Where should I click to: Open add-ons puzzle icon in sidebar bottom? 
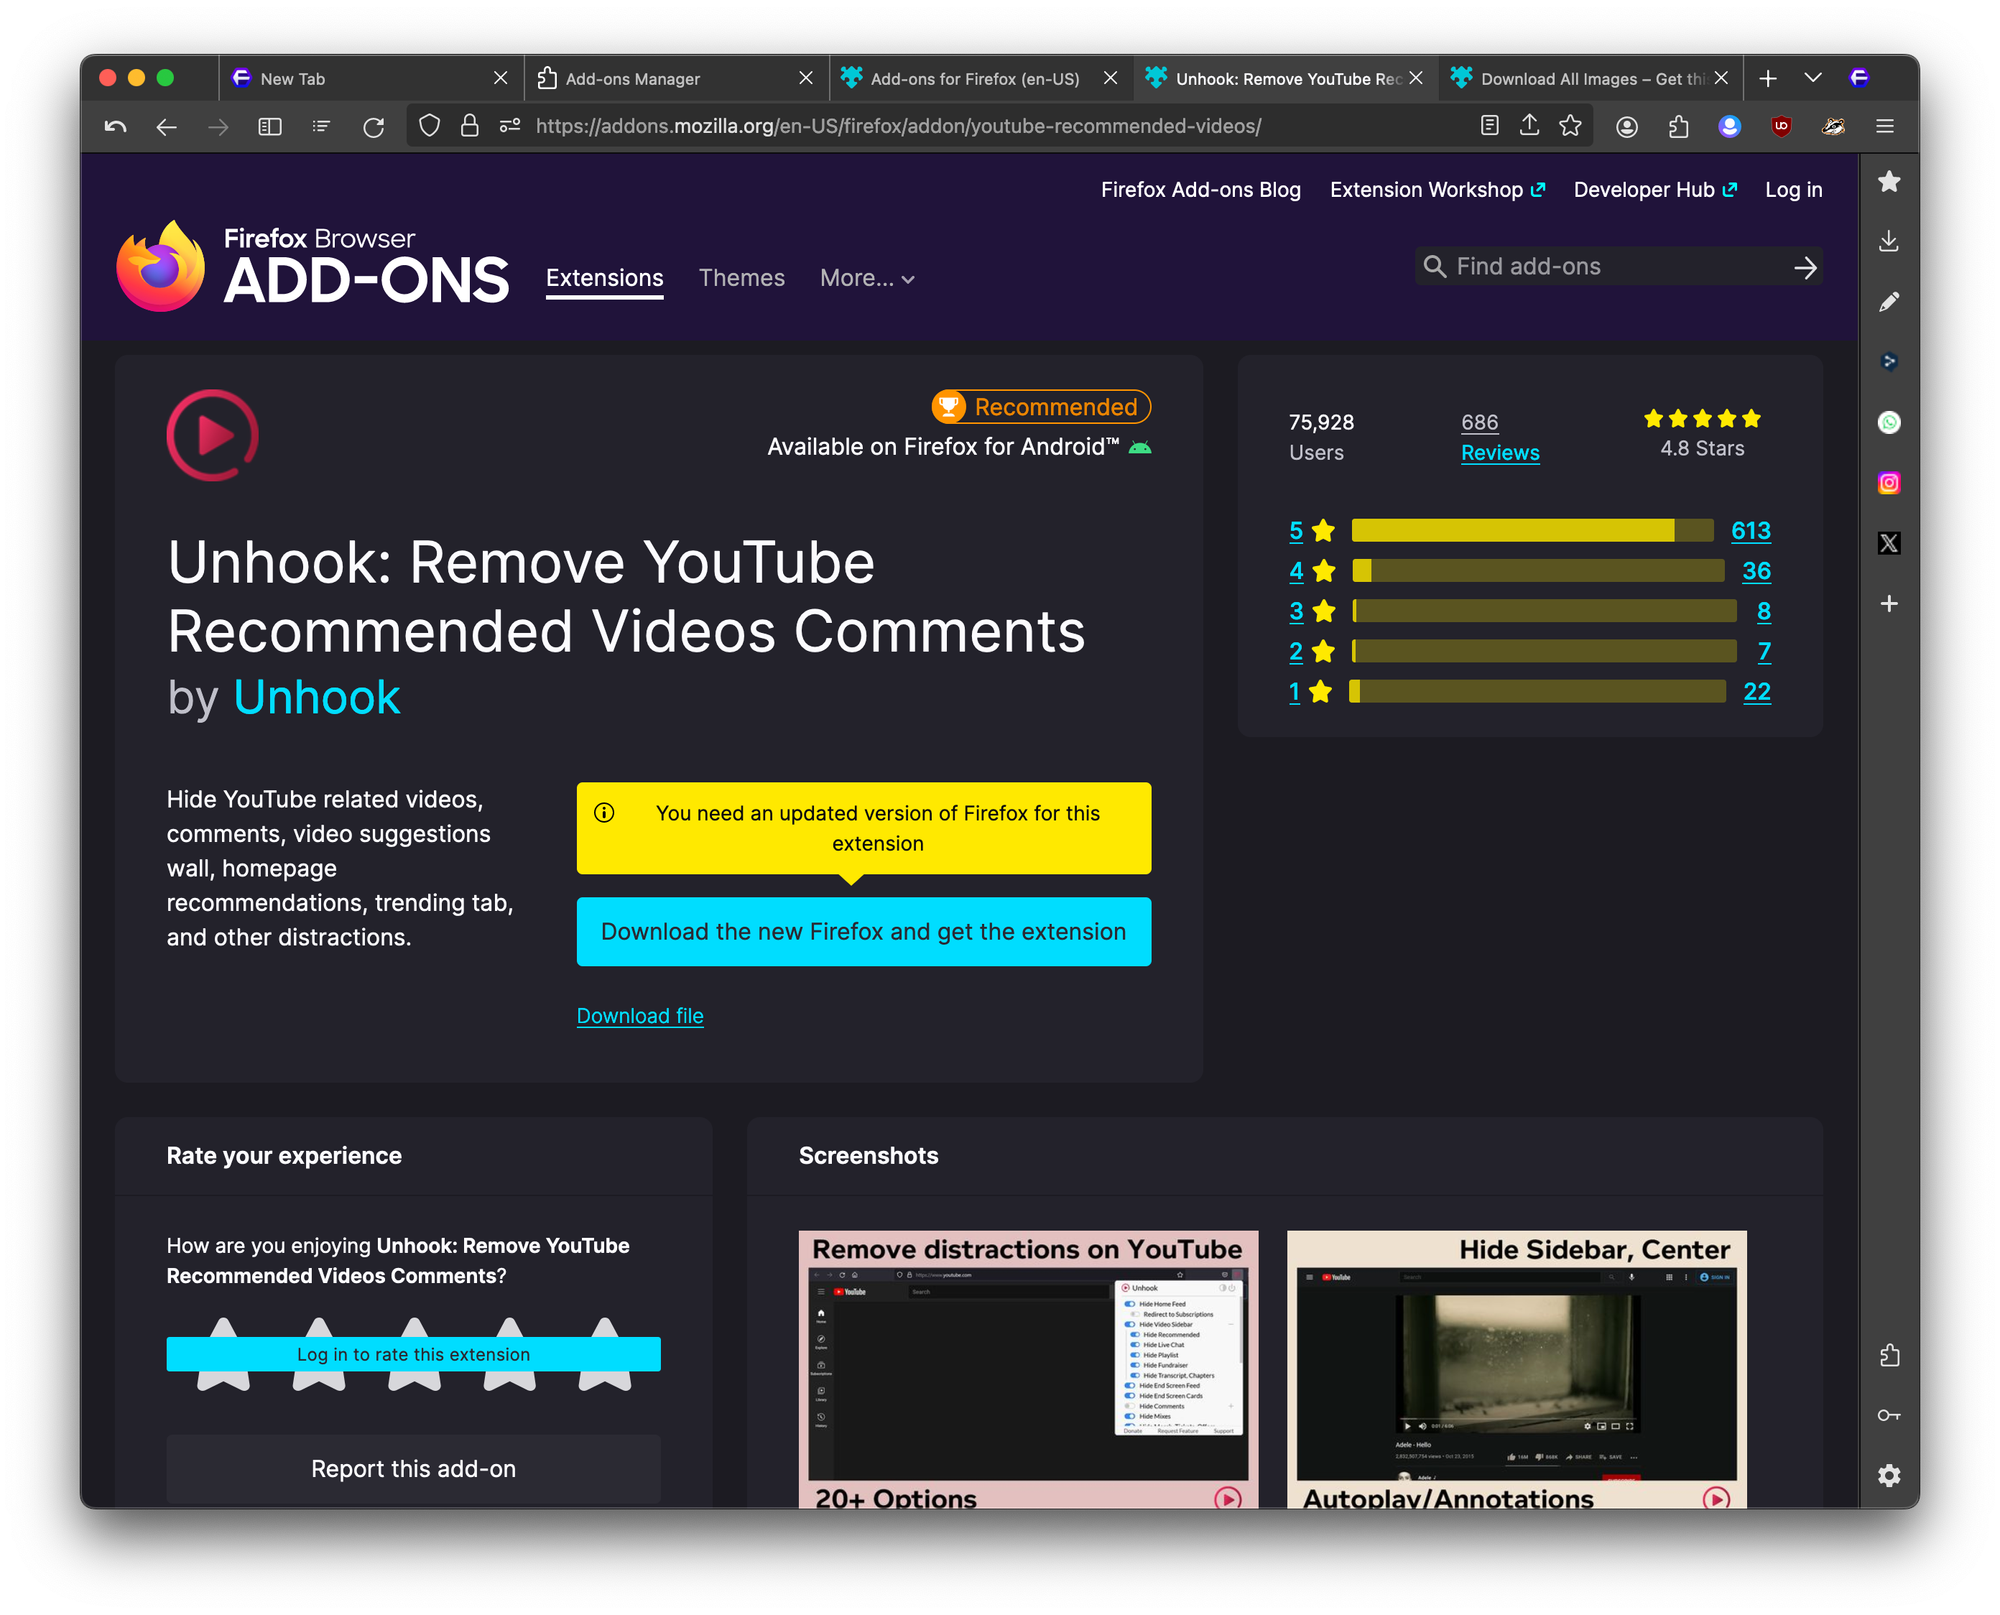(1889, 1356)
